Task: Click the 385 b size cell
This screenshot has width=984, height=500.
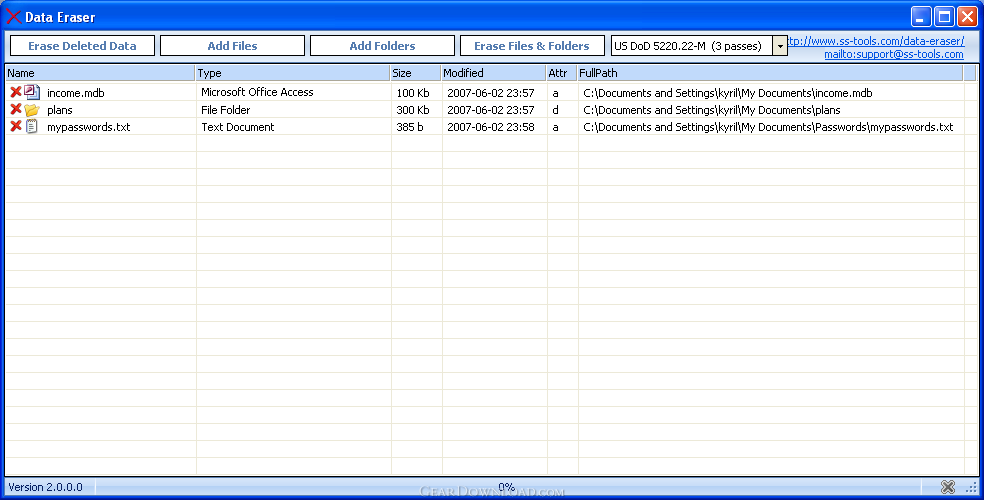Action: 410,127
